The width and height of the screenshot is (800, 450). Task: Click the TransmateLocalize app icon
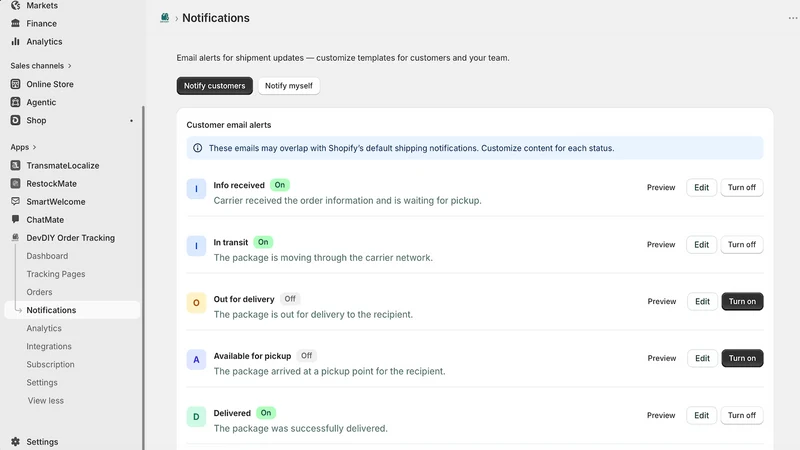pos(15,165)
